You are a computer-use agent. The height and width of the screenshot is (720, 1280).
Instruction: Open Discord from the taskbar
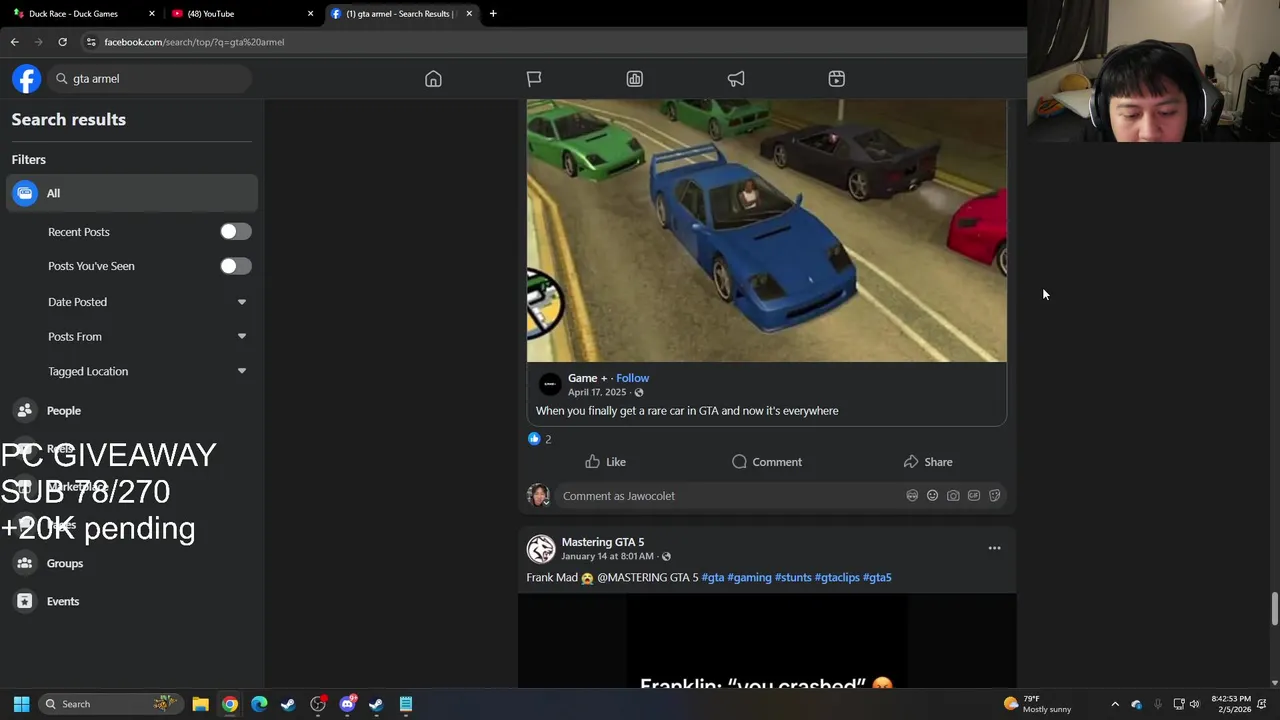coord(347,704)
